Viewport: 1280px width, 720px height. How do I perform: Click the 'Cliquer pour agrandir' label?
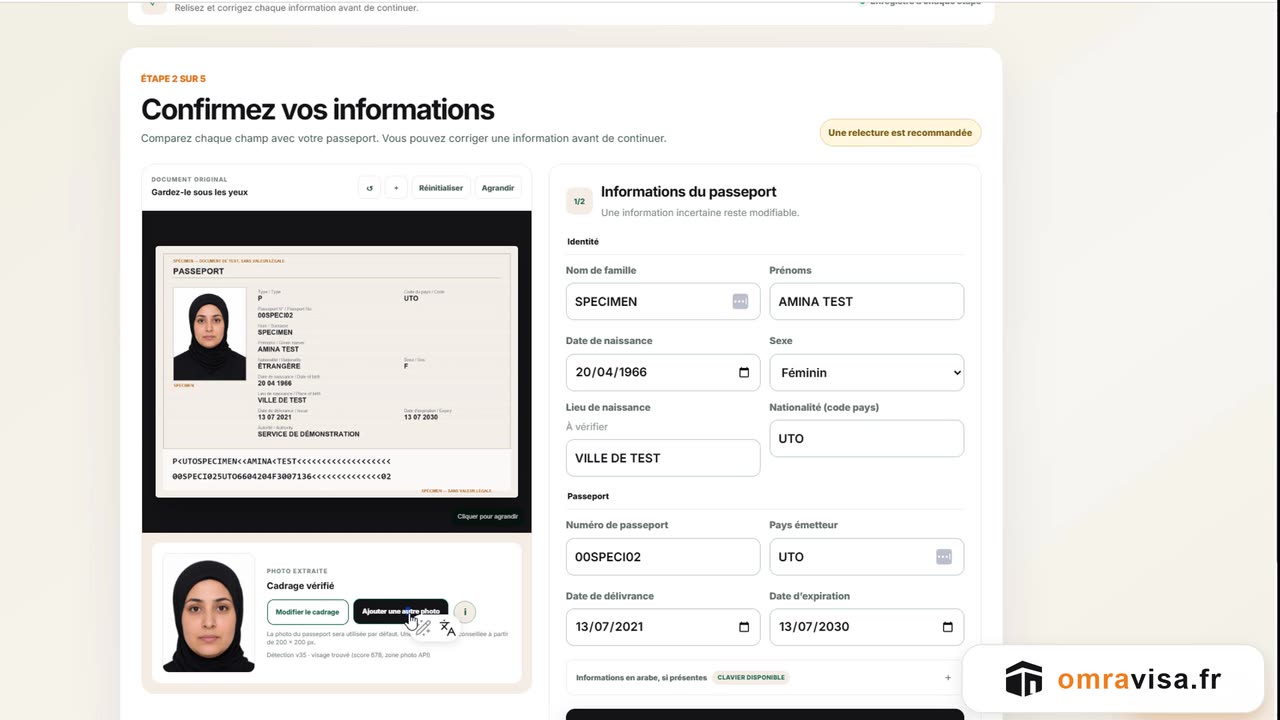[488, 516]
